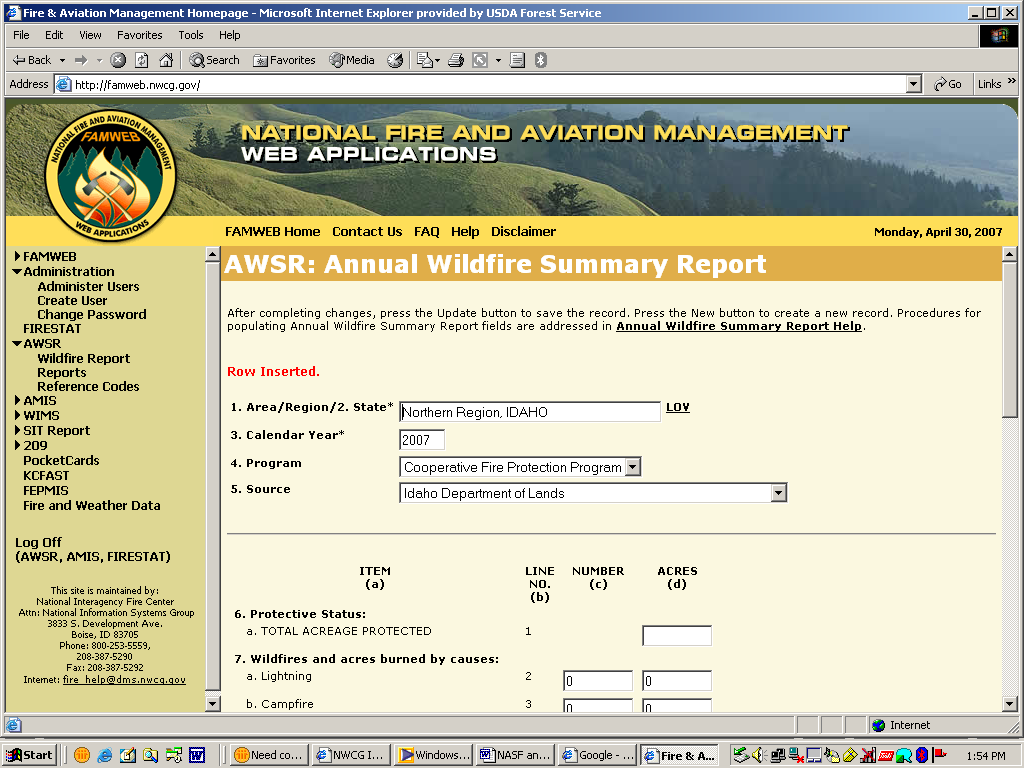
Task: Open Reference Codes under AWSR
Action: [88, 386]
